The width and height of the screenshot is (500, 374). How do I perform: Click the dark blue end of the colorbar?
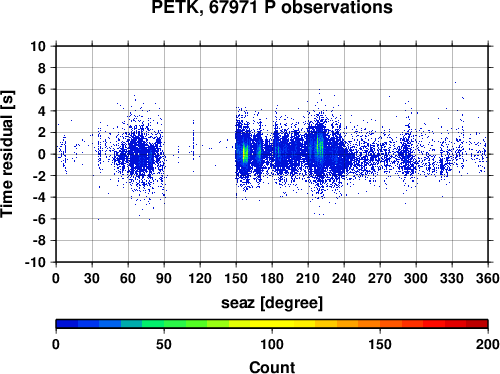(x=67, y=324)
